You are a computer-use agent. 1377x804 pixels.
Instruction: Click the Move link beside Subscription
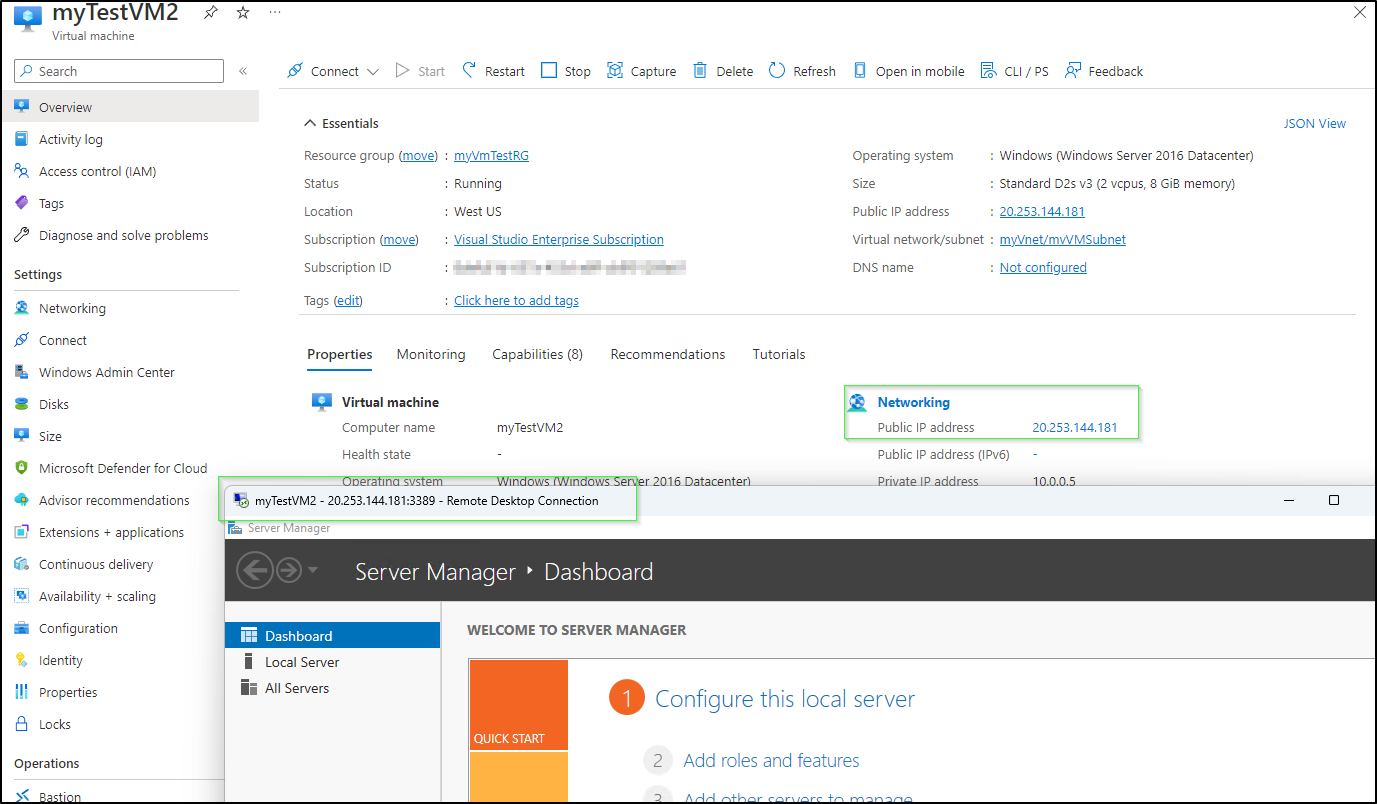[x=400, y=240]
